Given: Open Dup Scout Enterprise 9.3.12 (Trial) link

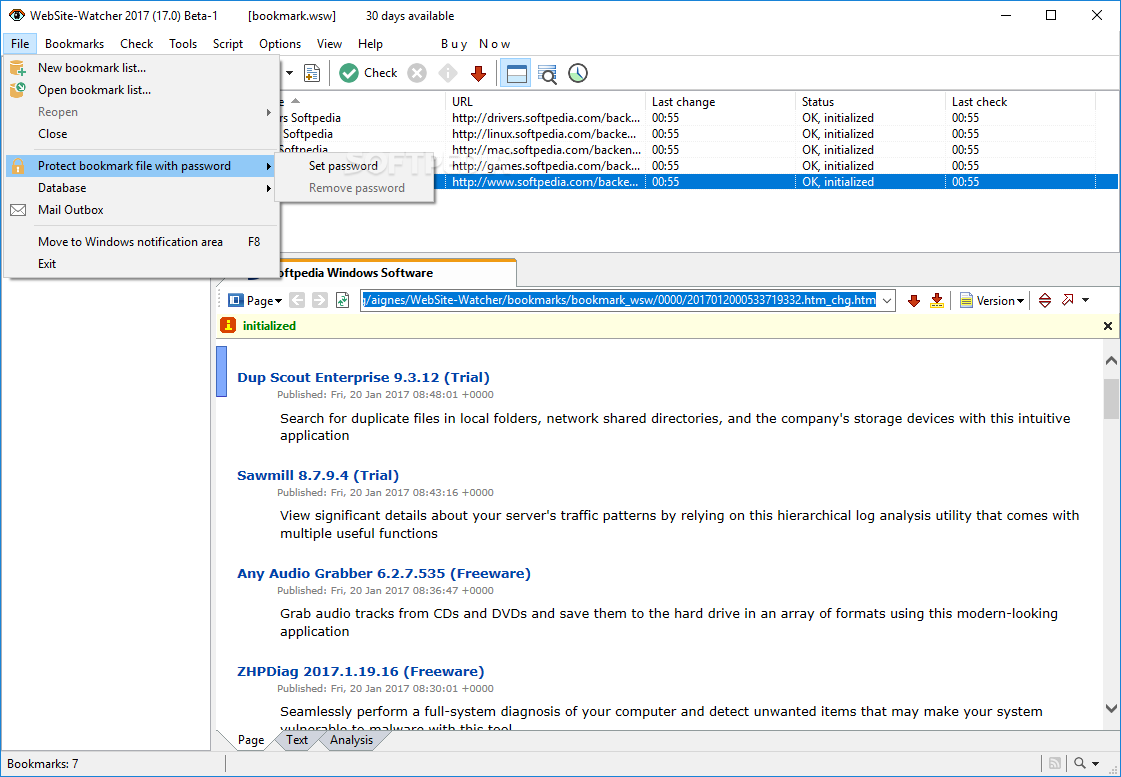Looking at the screenshot, I should [363, 377].
